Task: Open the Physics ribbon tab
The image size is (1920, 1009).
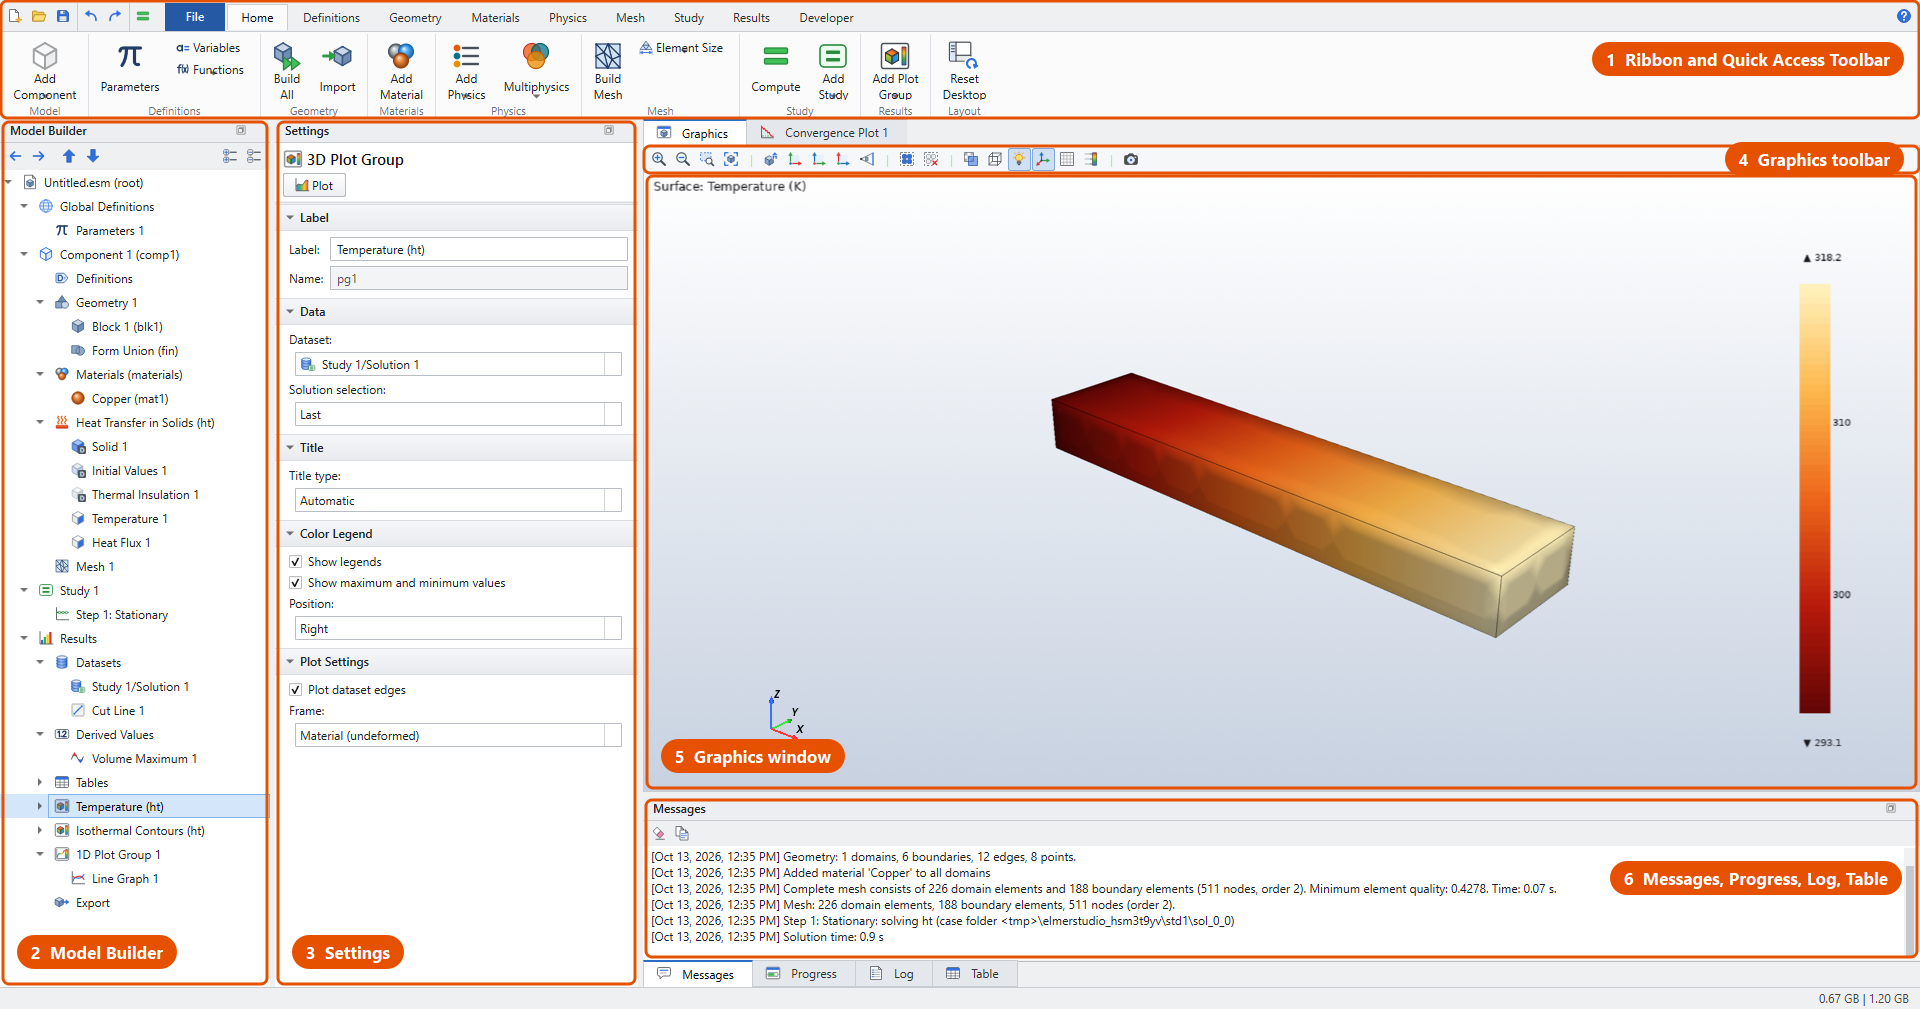Action: (x=568, y=18)
